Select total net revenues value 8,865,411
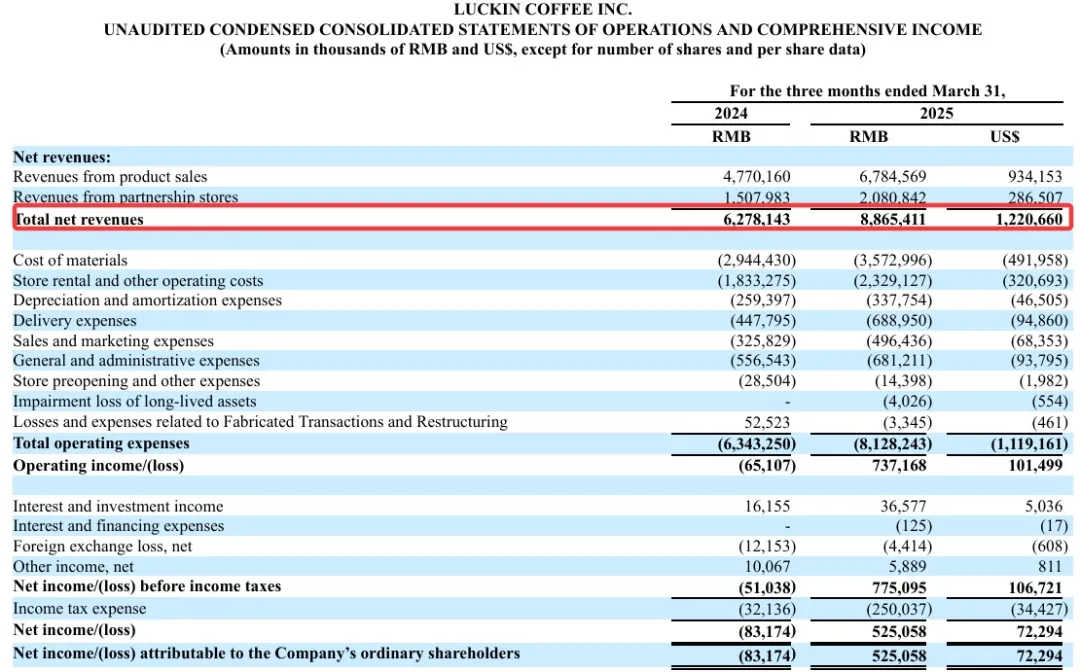This screenshot has width=1080, height=672. tap(893, 220)
